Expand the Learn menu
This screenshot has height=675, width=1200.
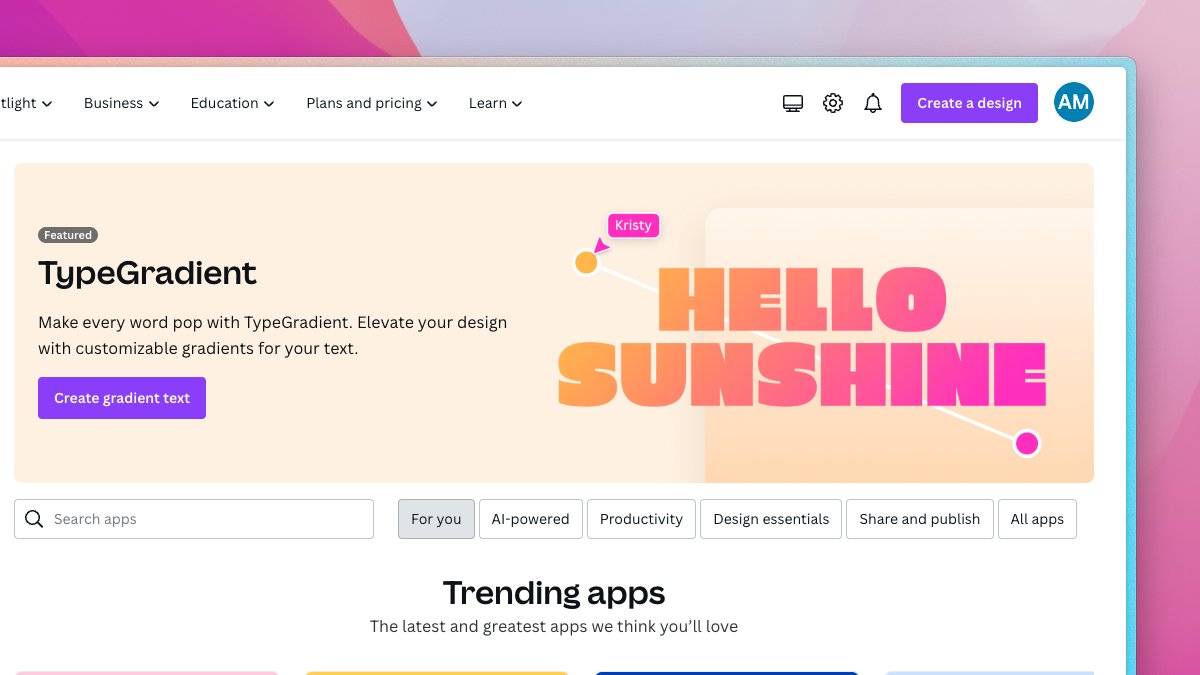(496, 103)
